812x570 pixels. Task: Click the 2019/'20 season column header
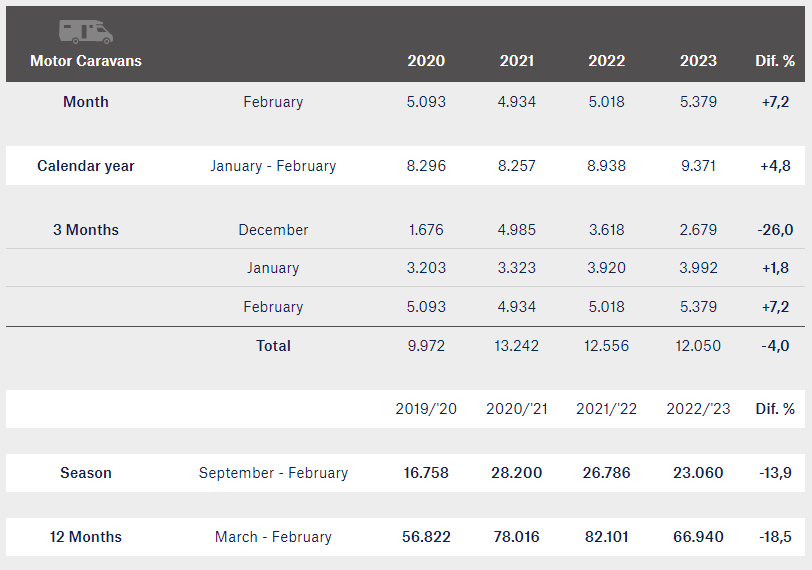click(426, 408)
